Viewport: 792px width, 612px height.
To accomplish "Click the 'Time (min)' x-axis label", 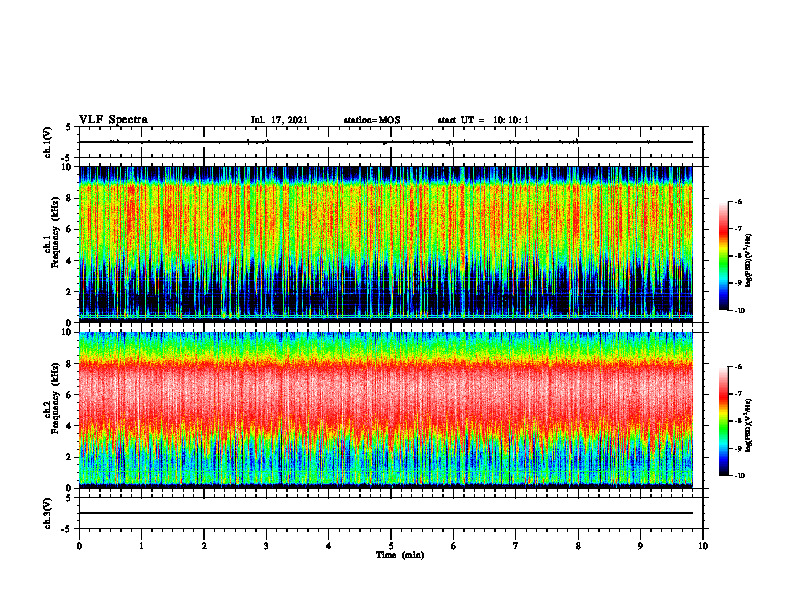I will click(x=400, y=555).
